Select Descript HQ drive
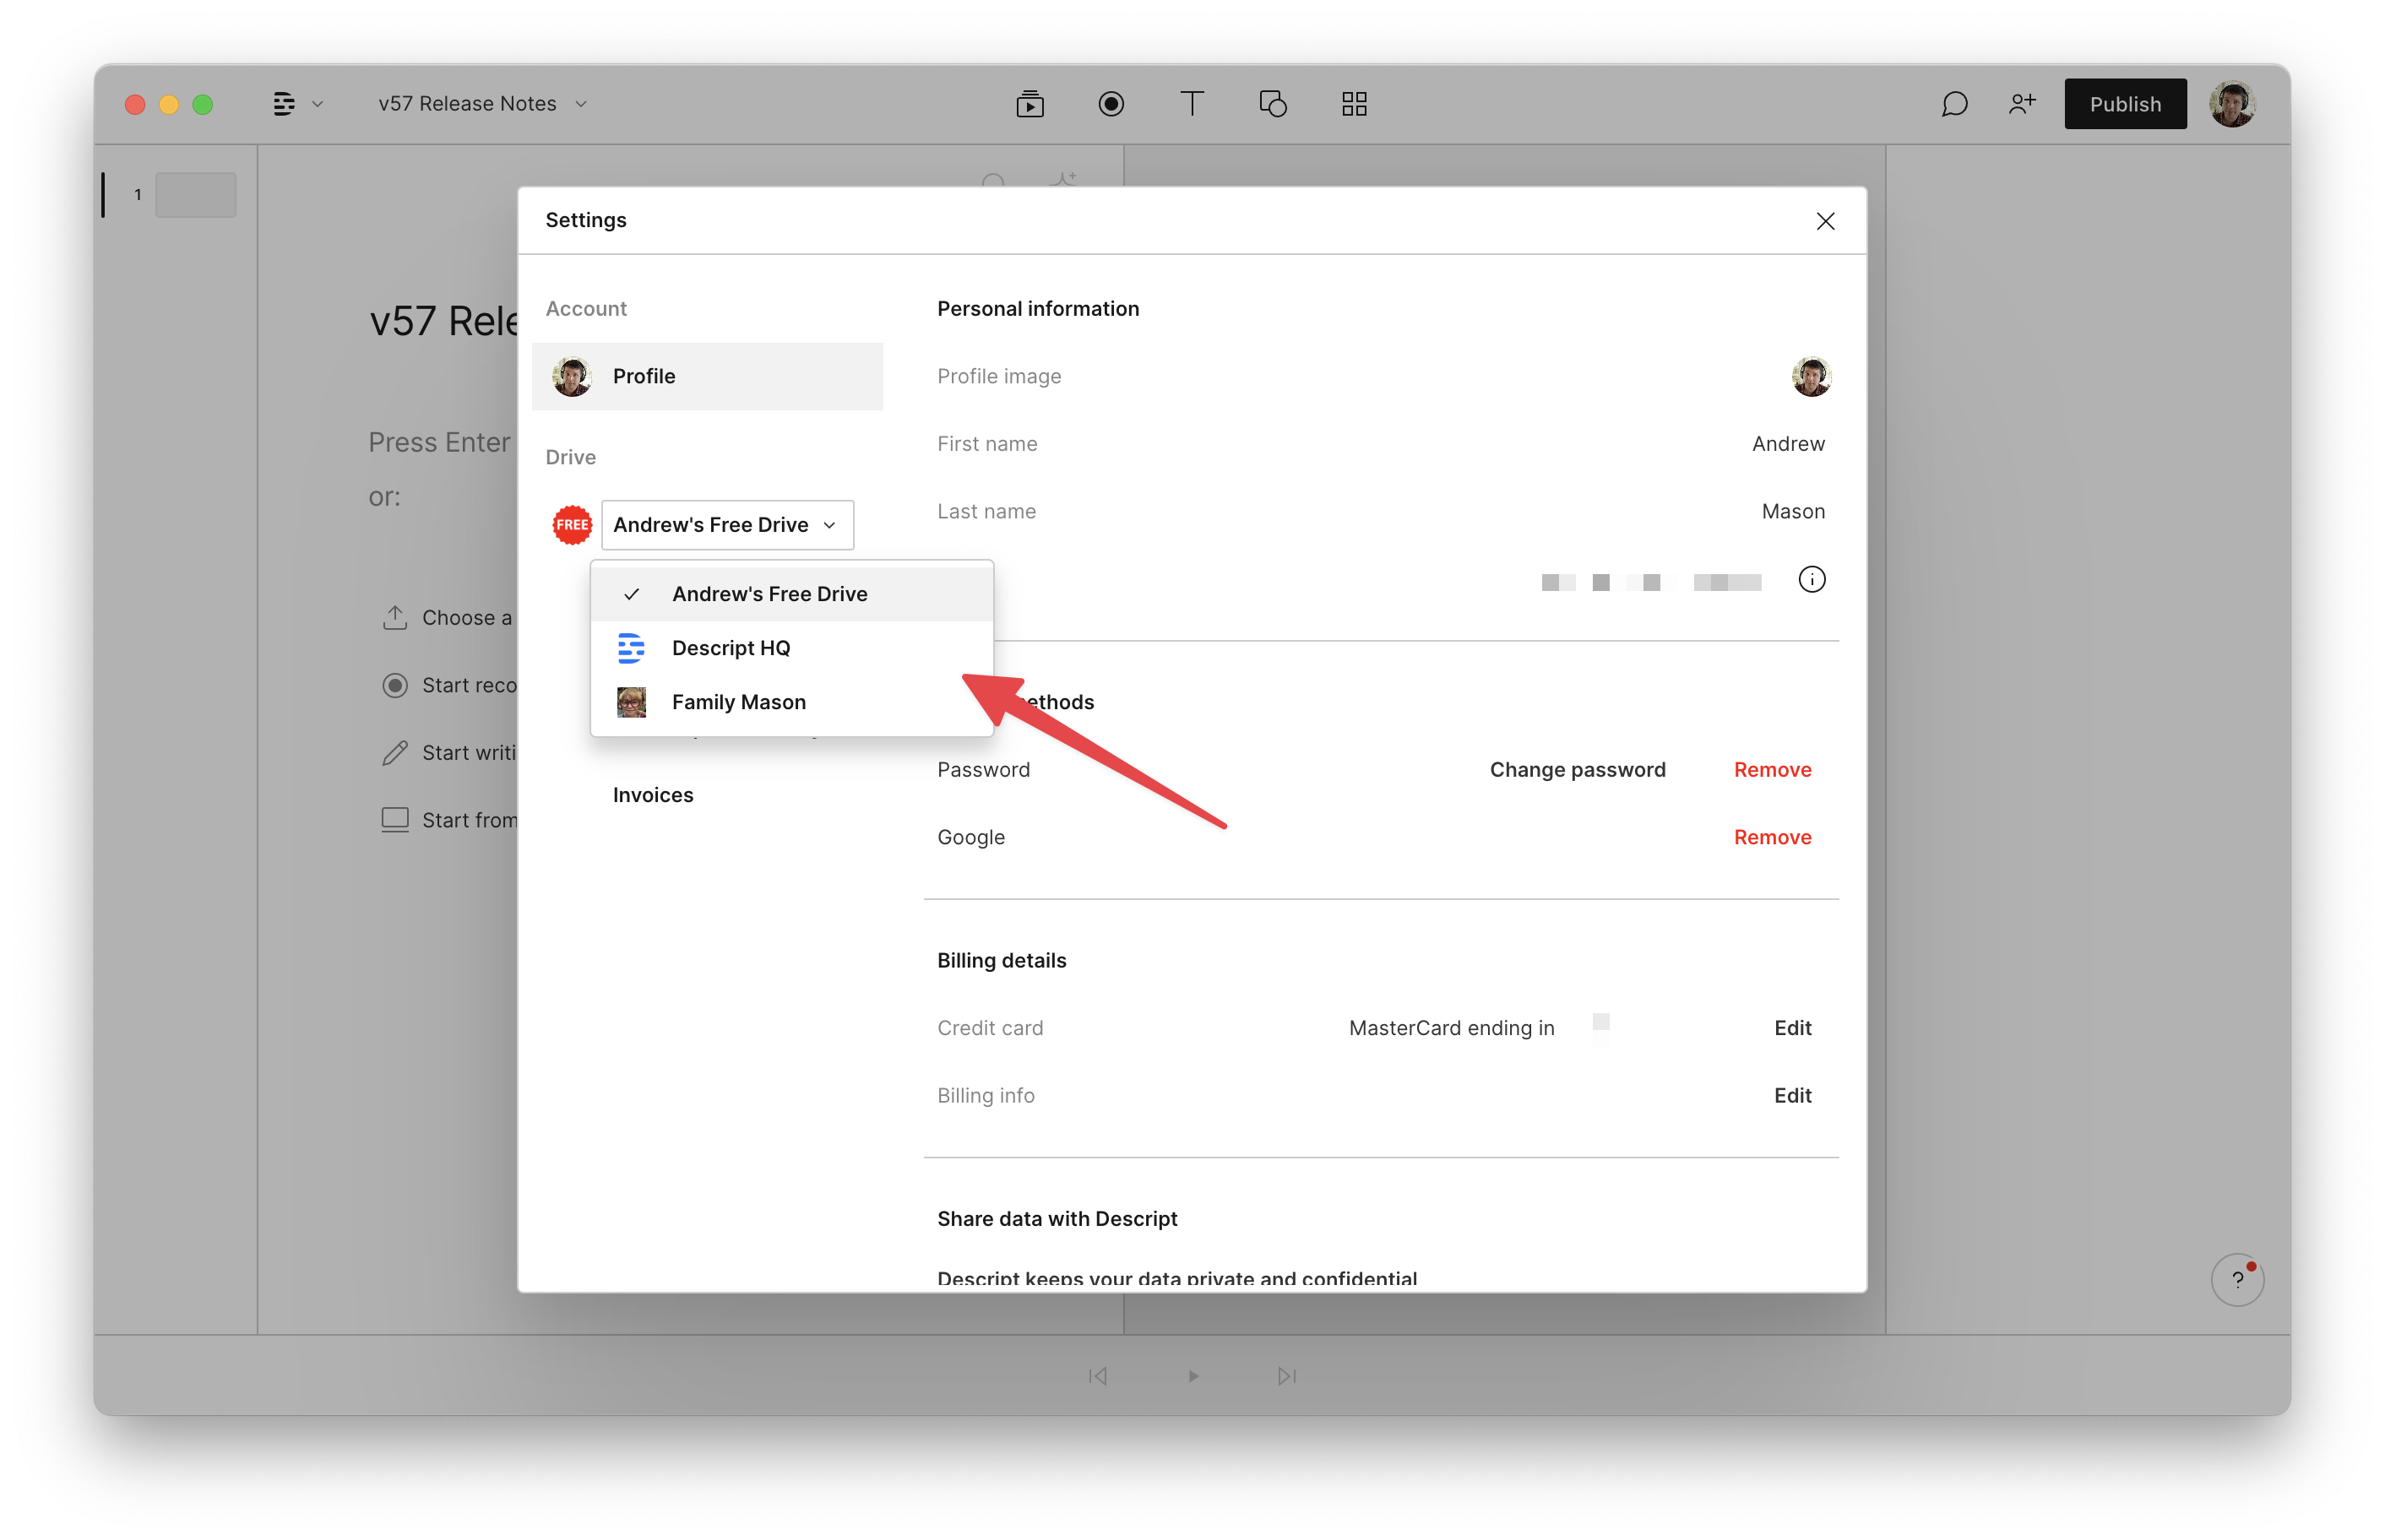 pyautogui.click(x=731, y=648)
